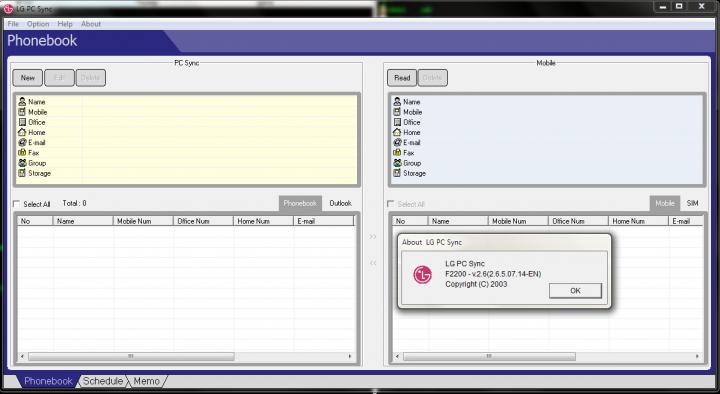Click the Fax icon in Mobile panel
The image size is (720, 394).
[x=397, y=152]
